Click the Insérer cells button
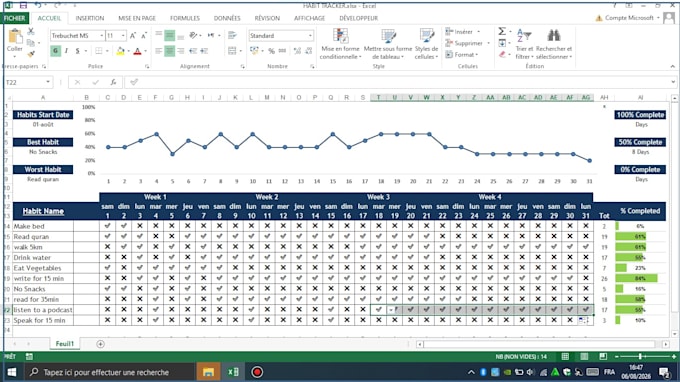This screenshot has height=382, width=680. (463, 32)
